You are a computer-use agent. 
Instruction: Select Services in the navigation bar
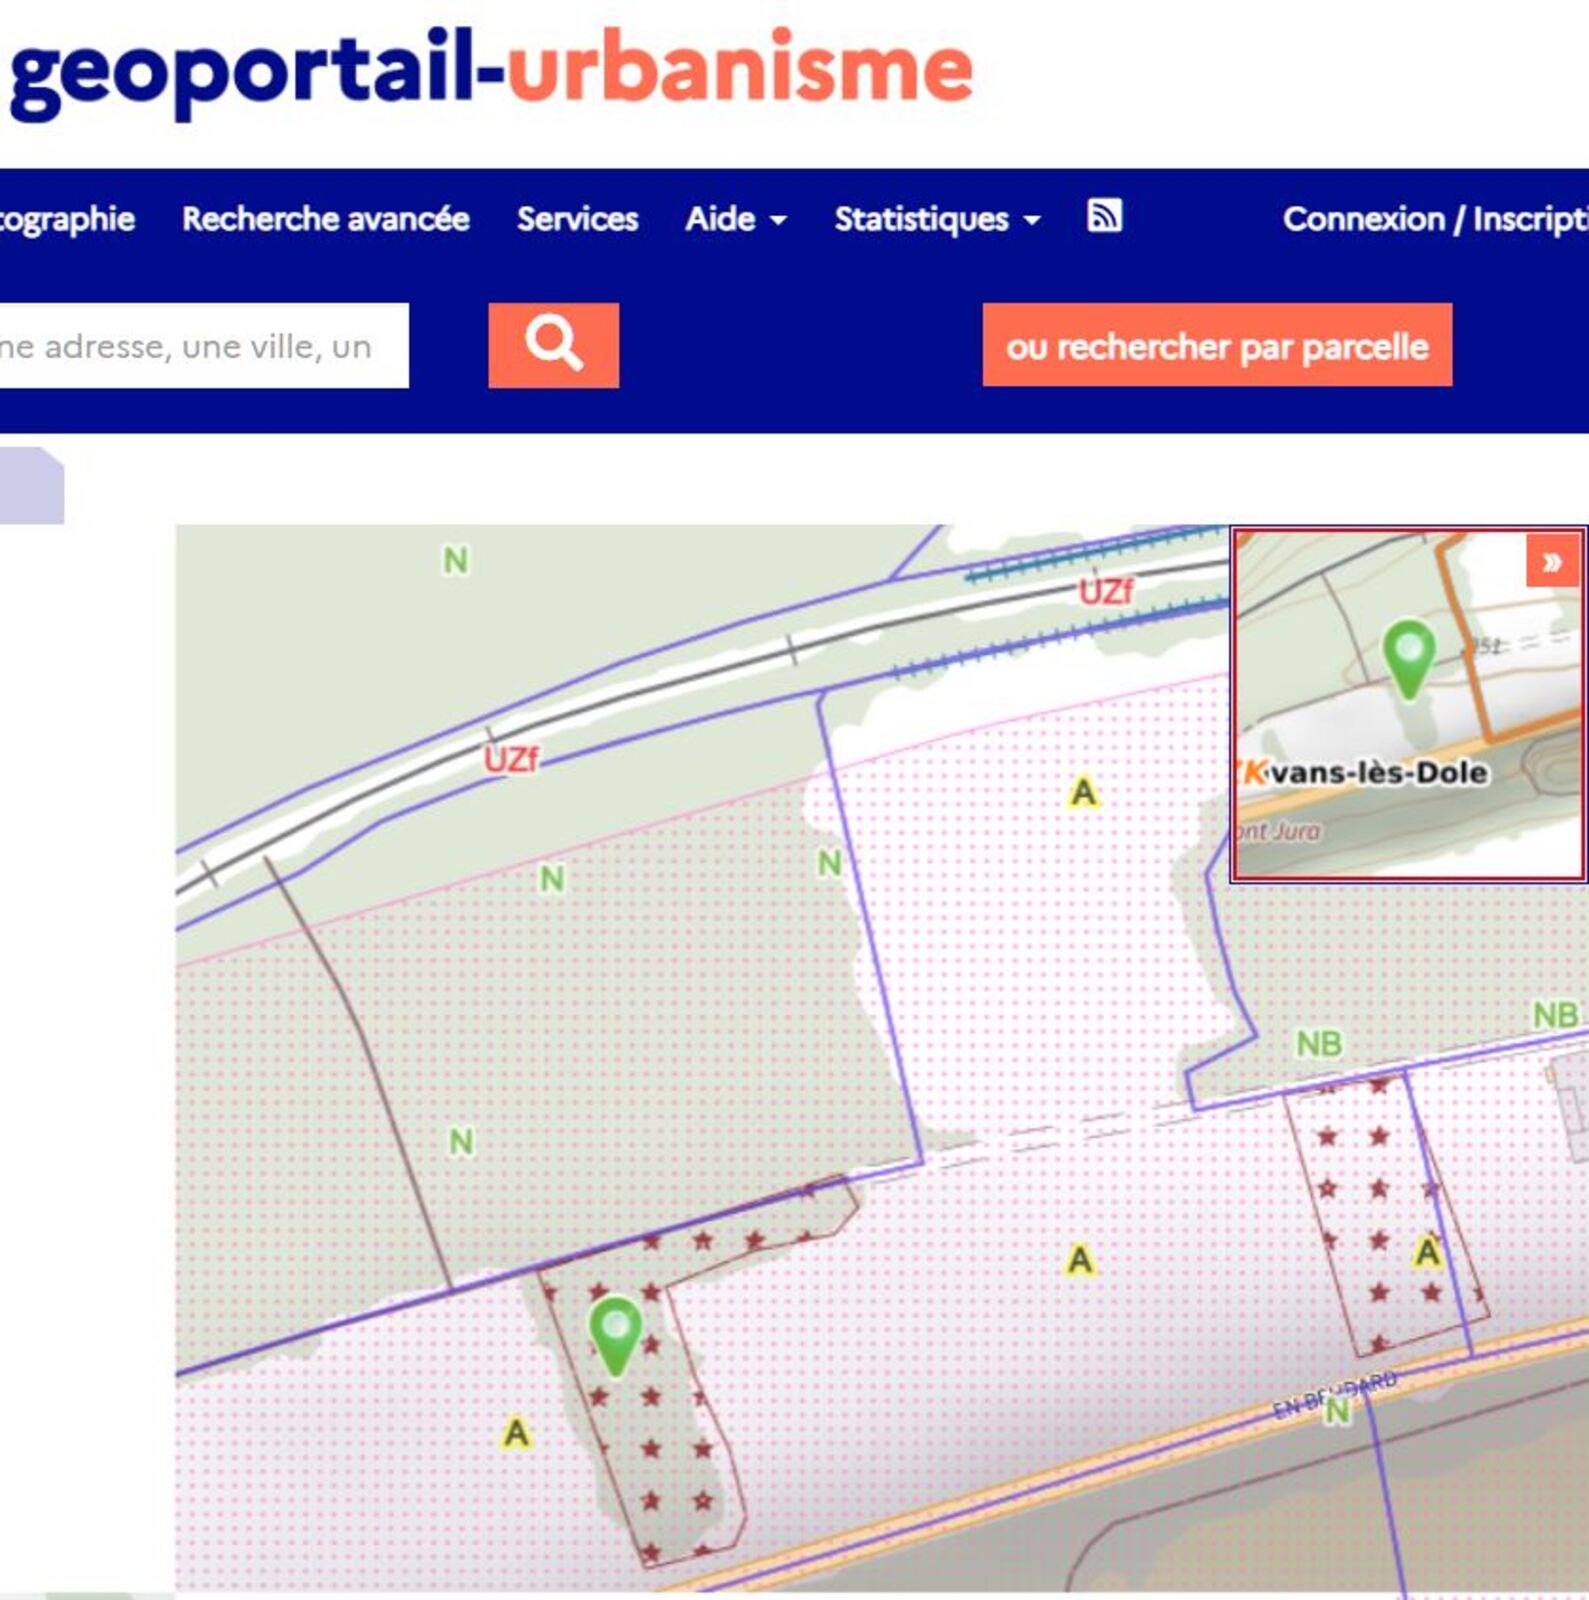coord(577,219)
